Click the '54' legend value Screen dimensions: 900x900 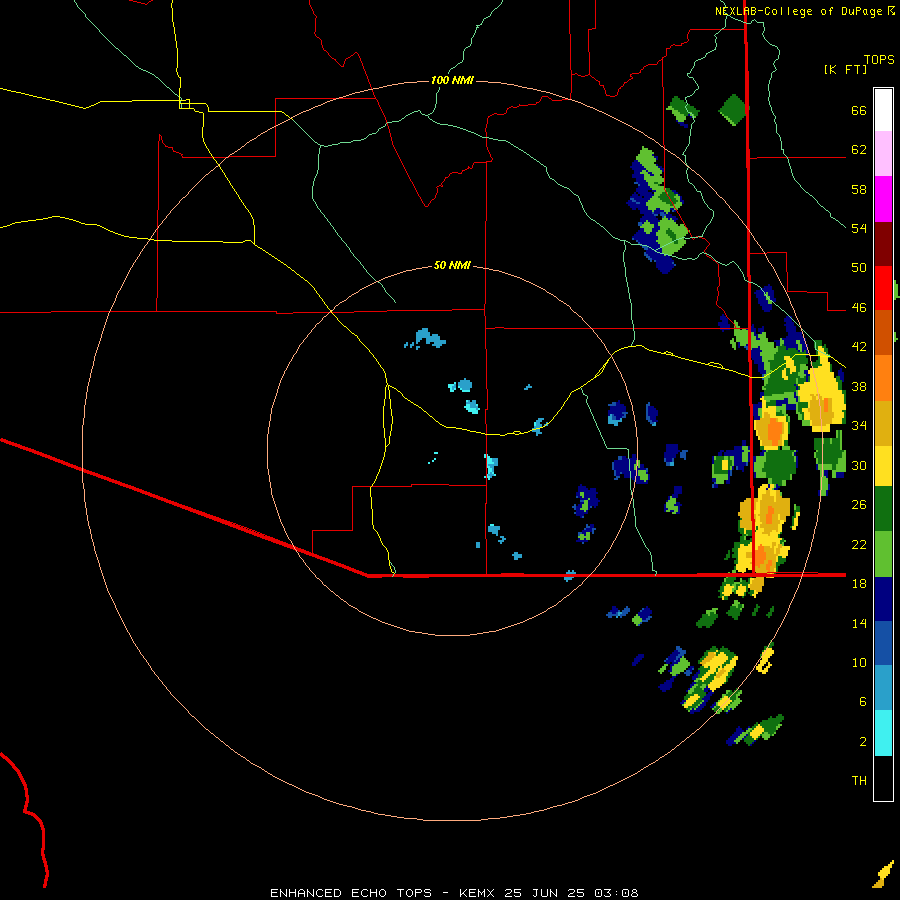point(859,228)
